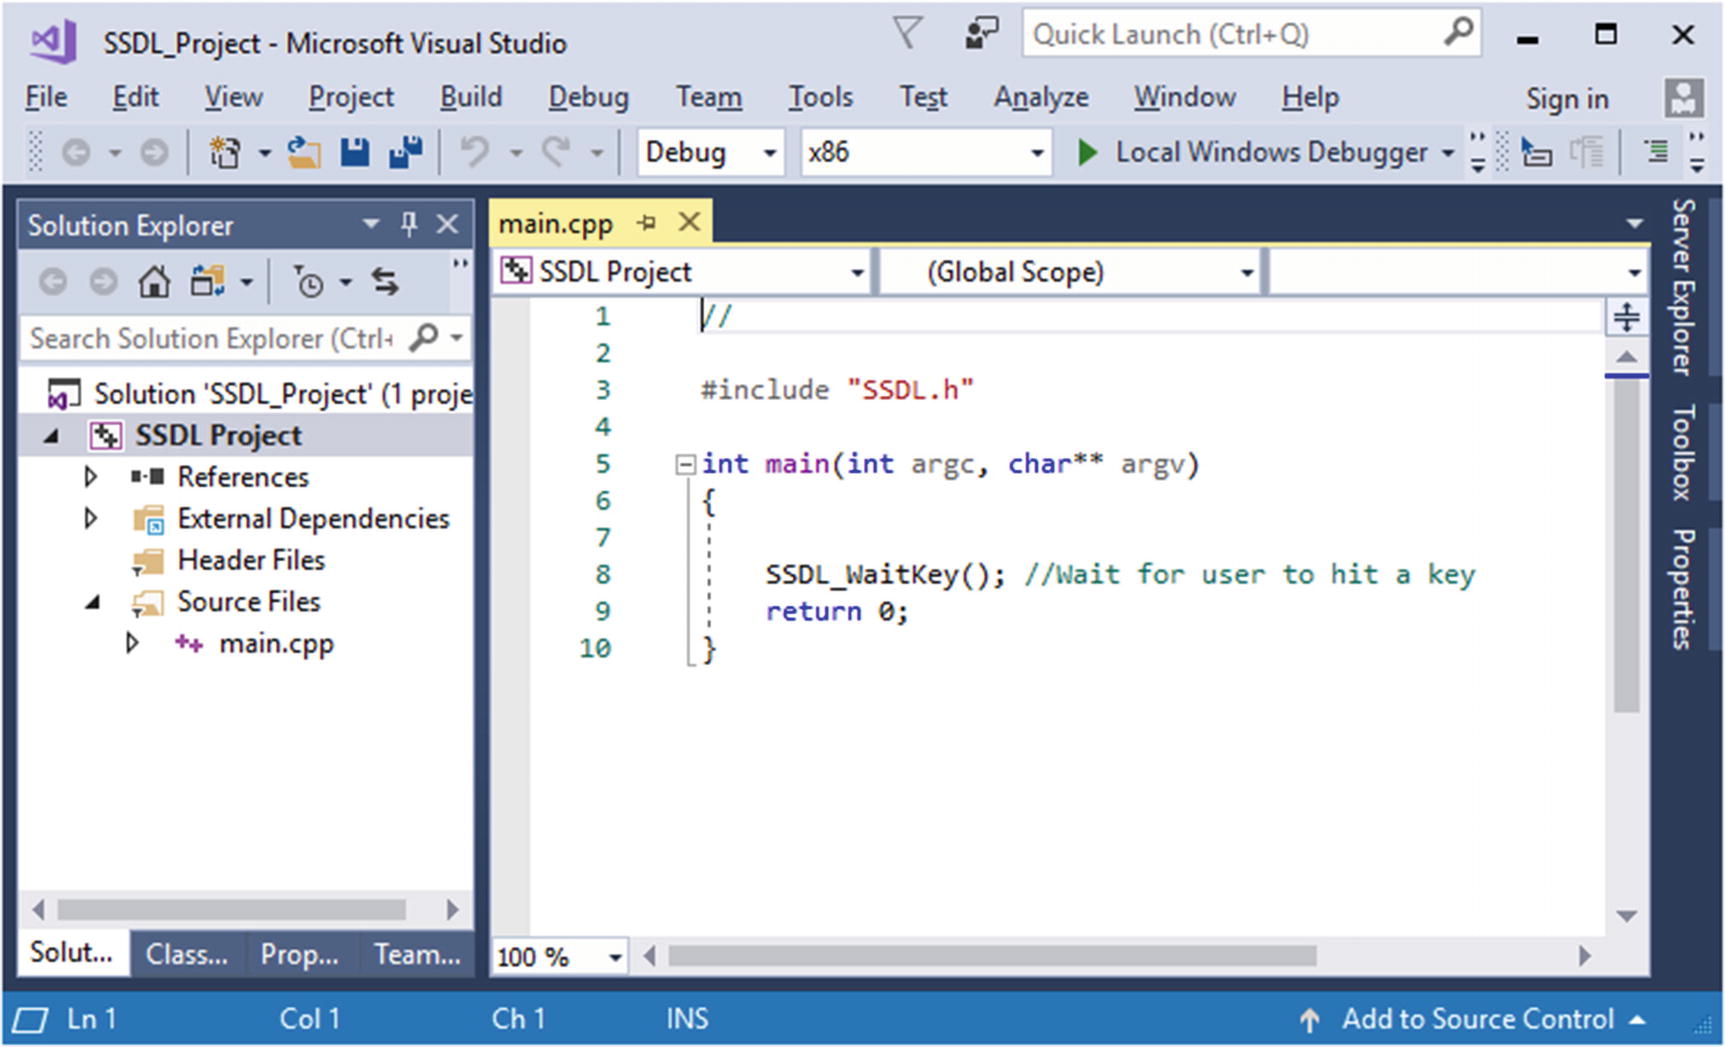Save the current file with Save icon

click(x=355, y=153)
